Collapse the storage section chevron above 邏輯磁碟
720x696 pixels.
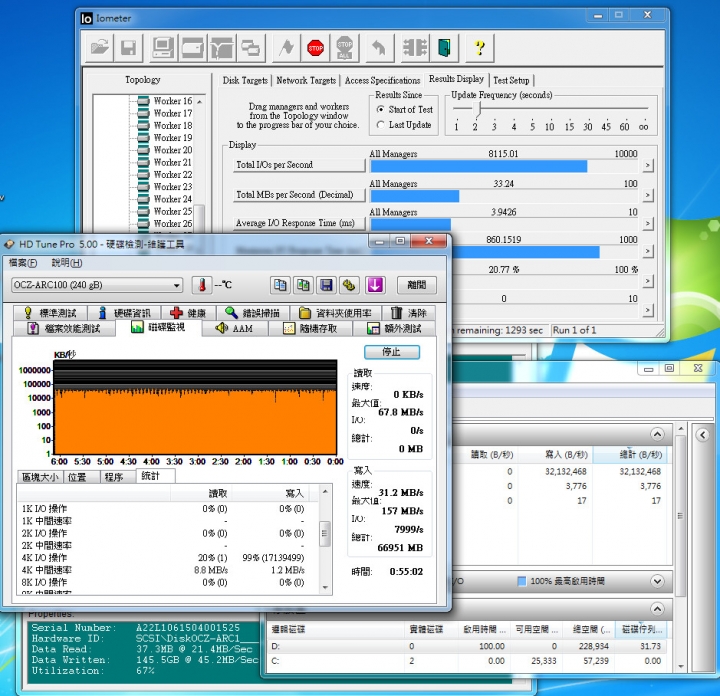657,609
